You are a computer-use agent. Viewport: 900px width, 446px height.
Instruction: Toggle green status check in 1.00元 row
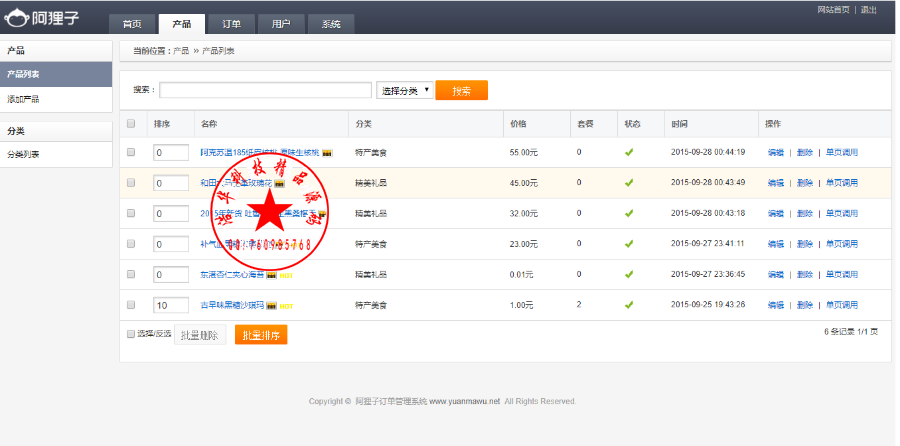tap(629, 305)
